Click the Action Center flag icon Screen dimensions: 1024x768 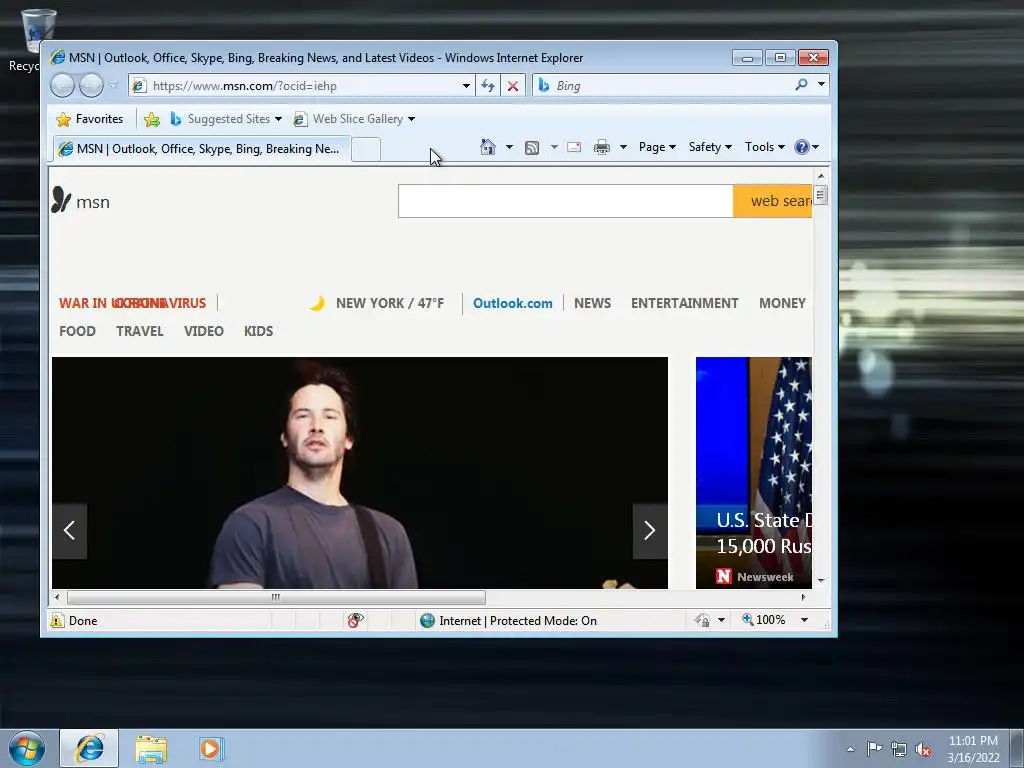coord(874,749)
